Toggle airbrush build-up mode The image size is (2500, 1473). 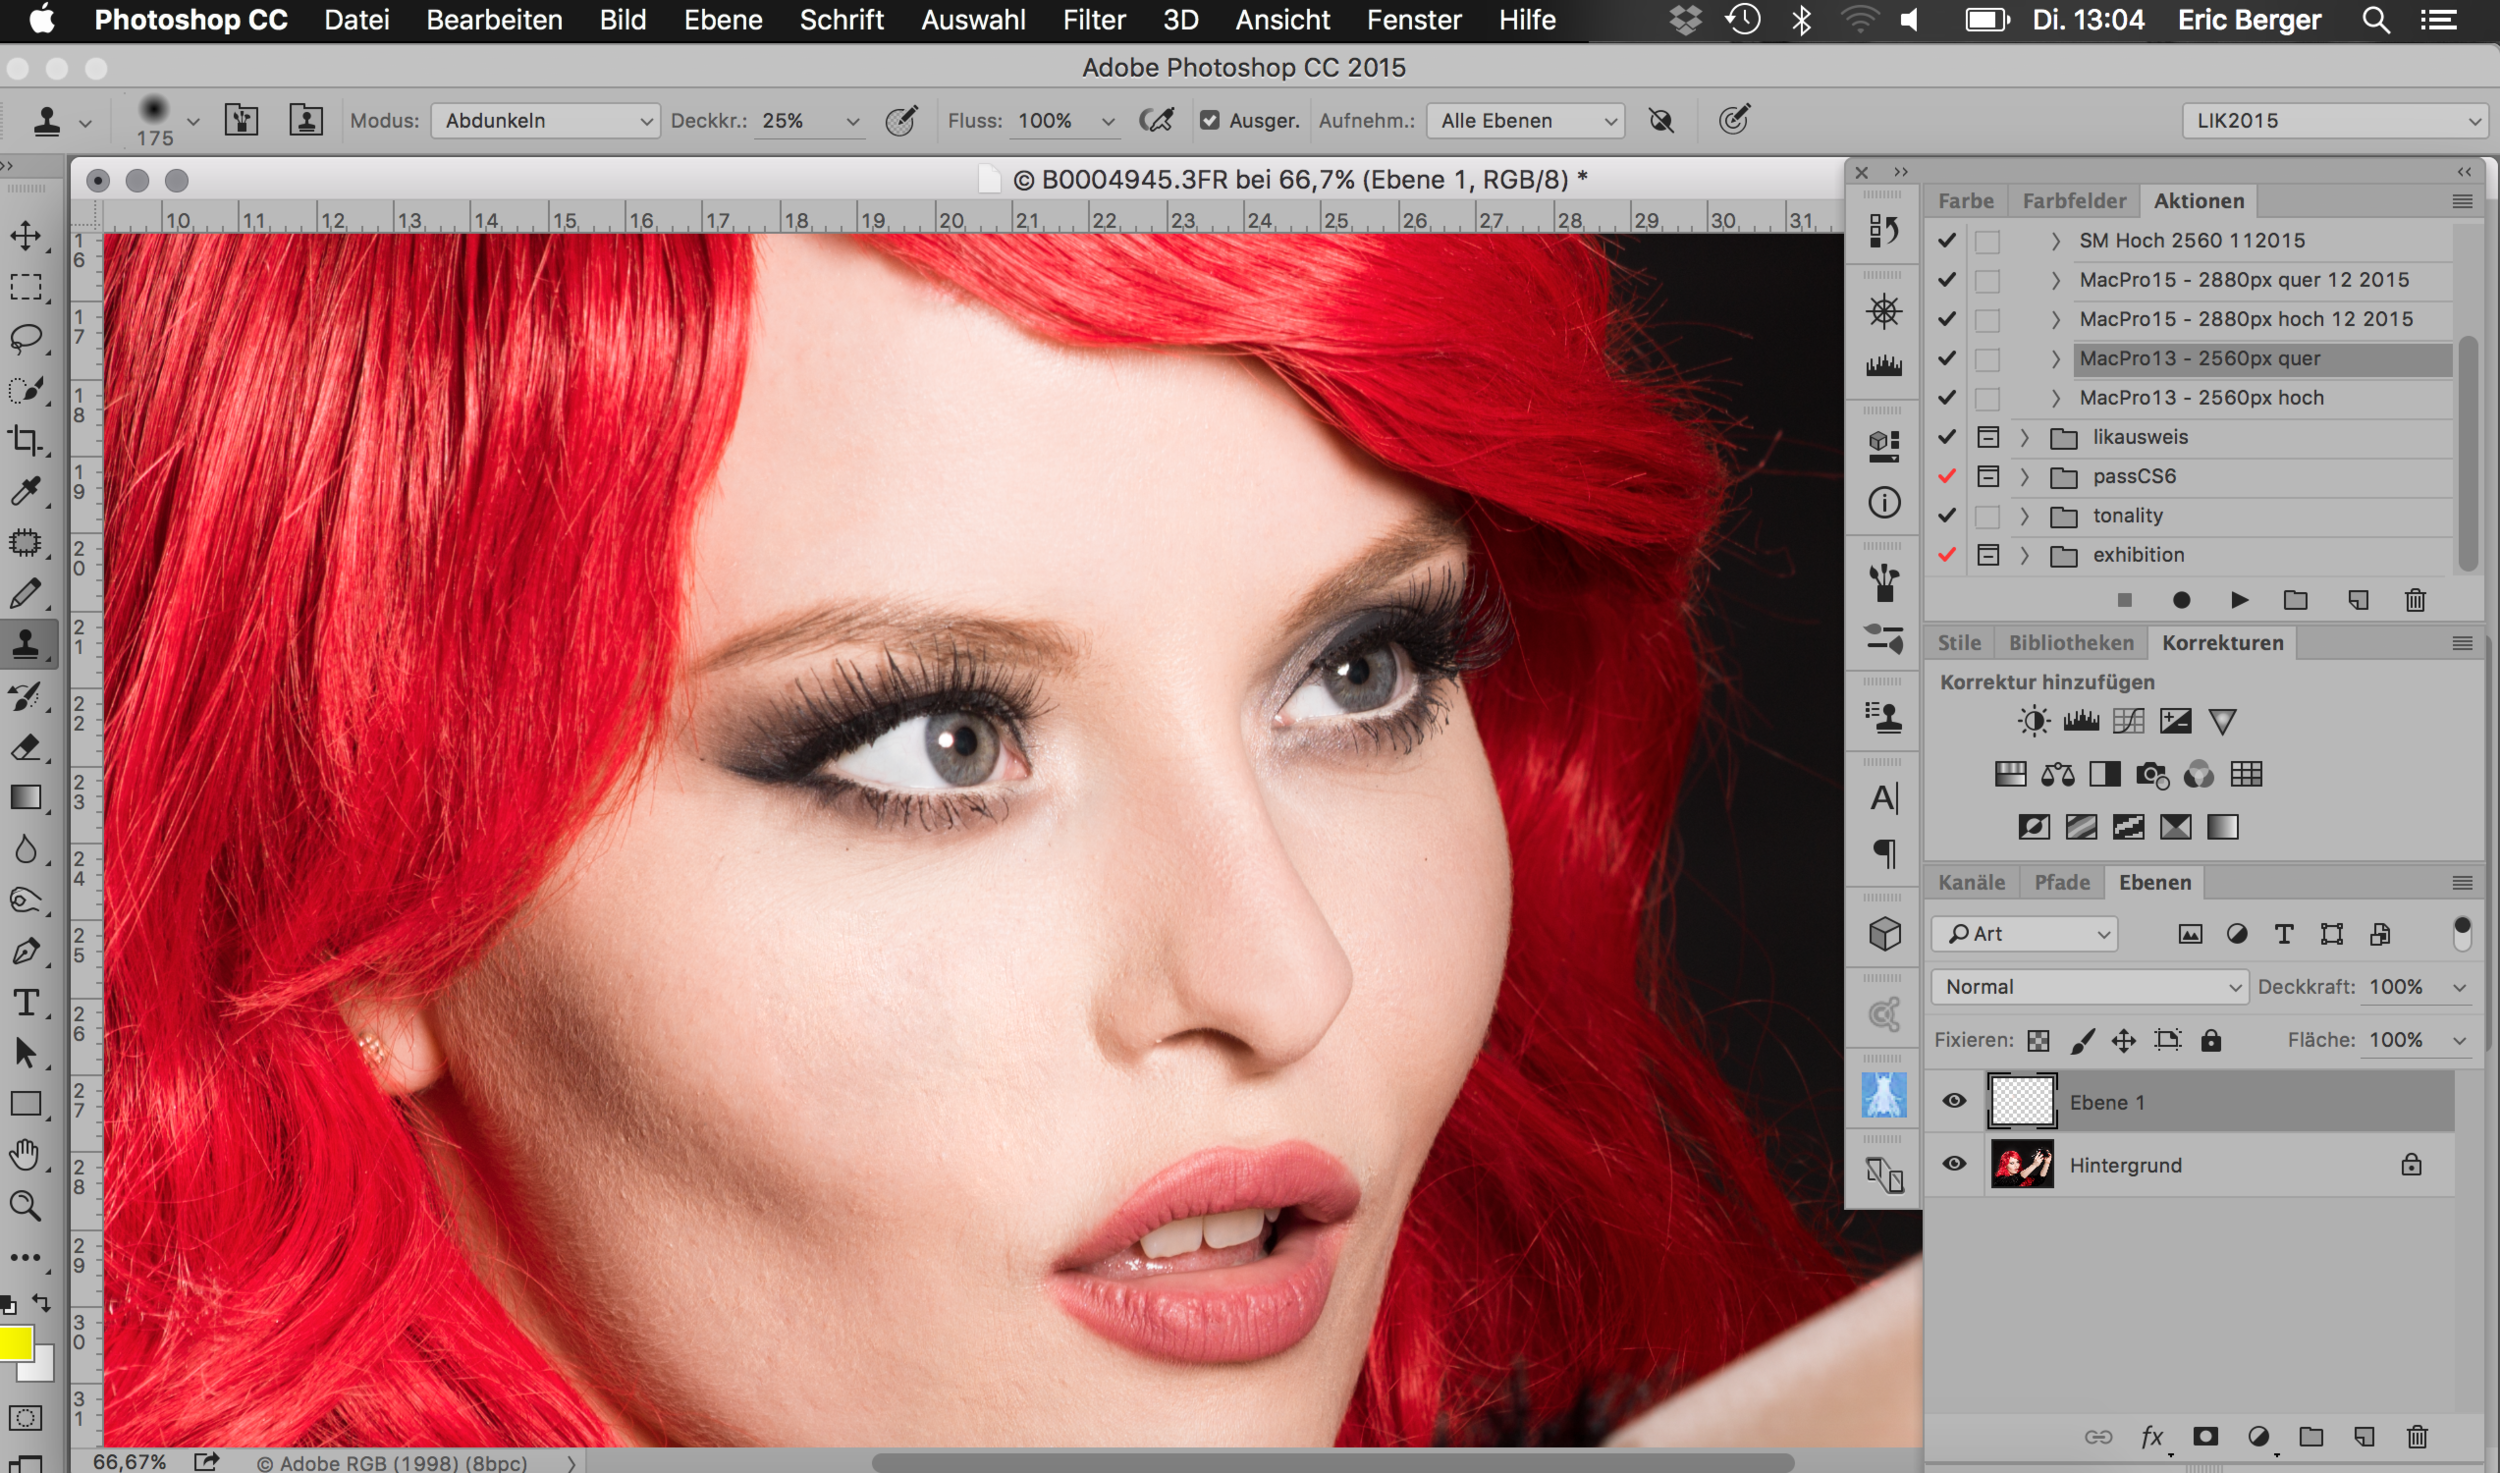1157,121
